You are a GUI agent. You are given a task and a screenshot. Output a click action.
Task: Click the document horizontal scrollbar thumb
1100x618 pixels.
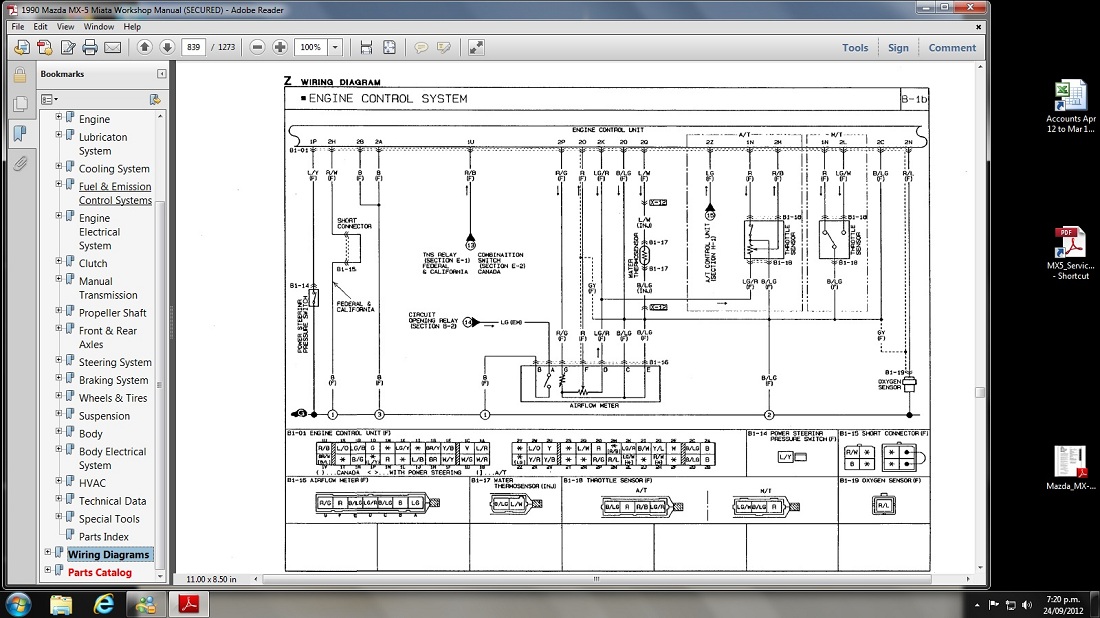[596, 579]
